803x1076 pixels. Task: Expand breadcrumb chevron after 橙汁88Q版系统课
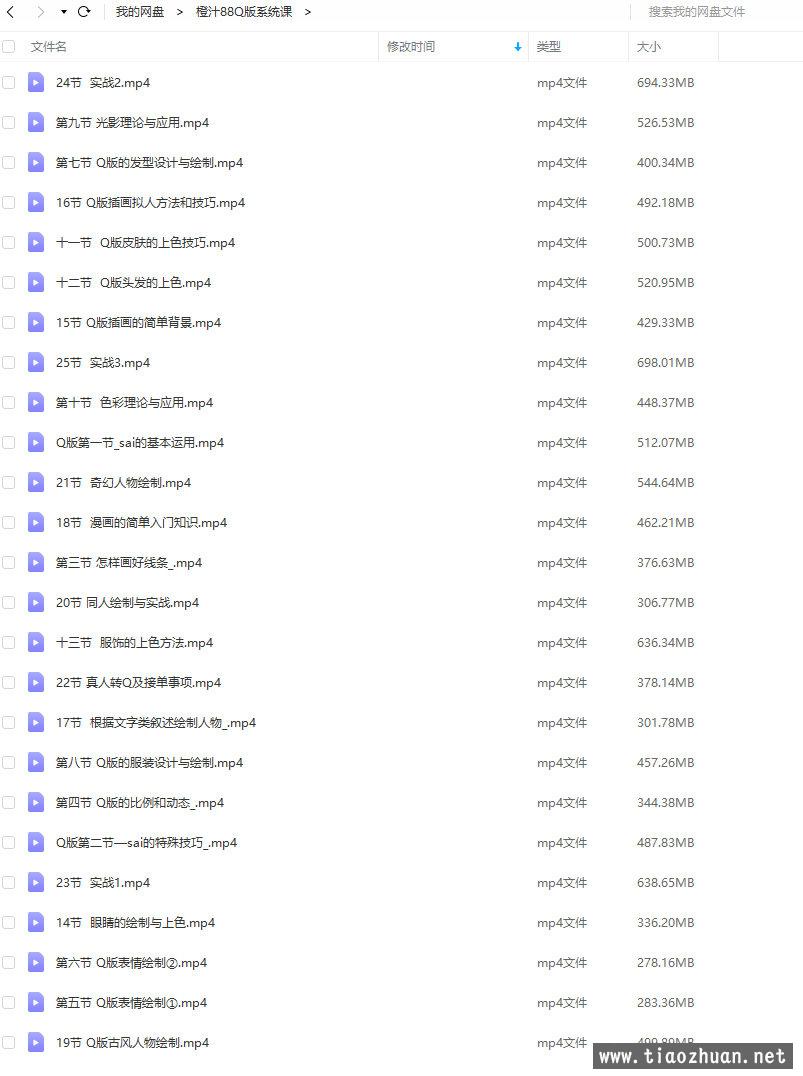point(307,12)
